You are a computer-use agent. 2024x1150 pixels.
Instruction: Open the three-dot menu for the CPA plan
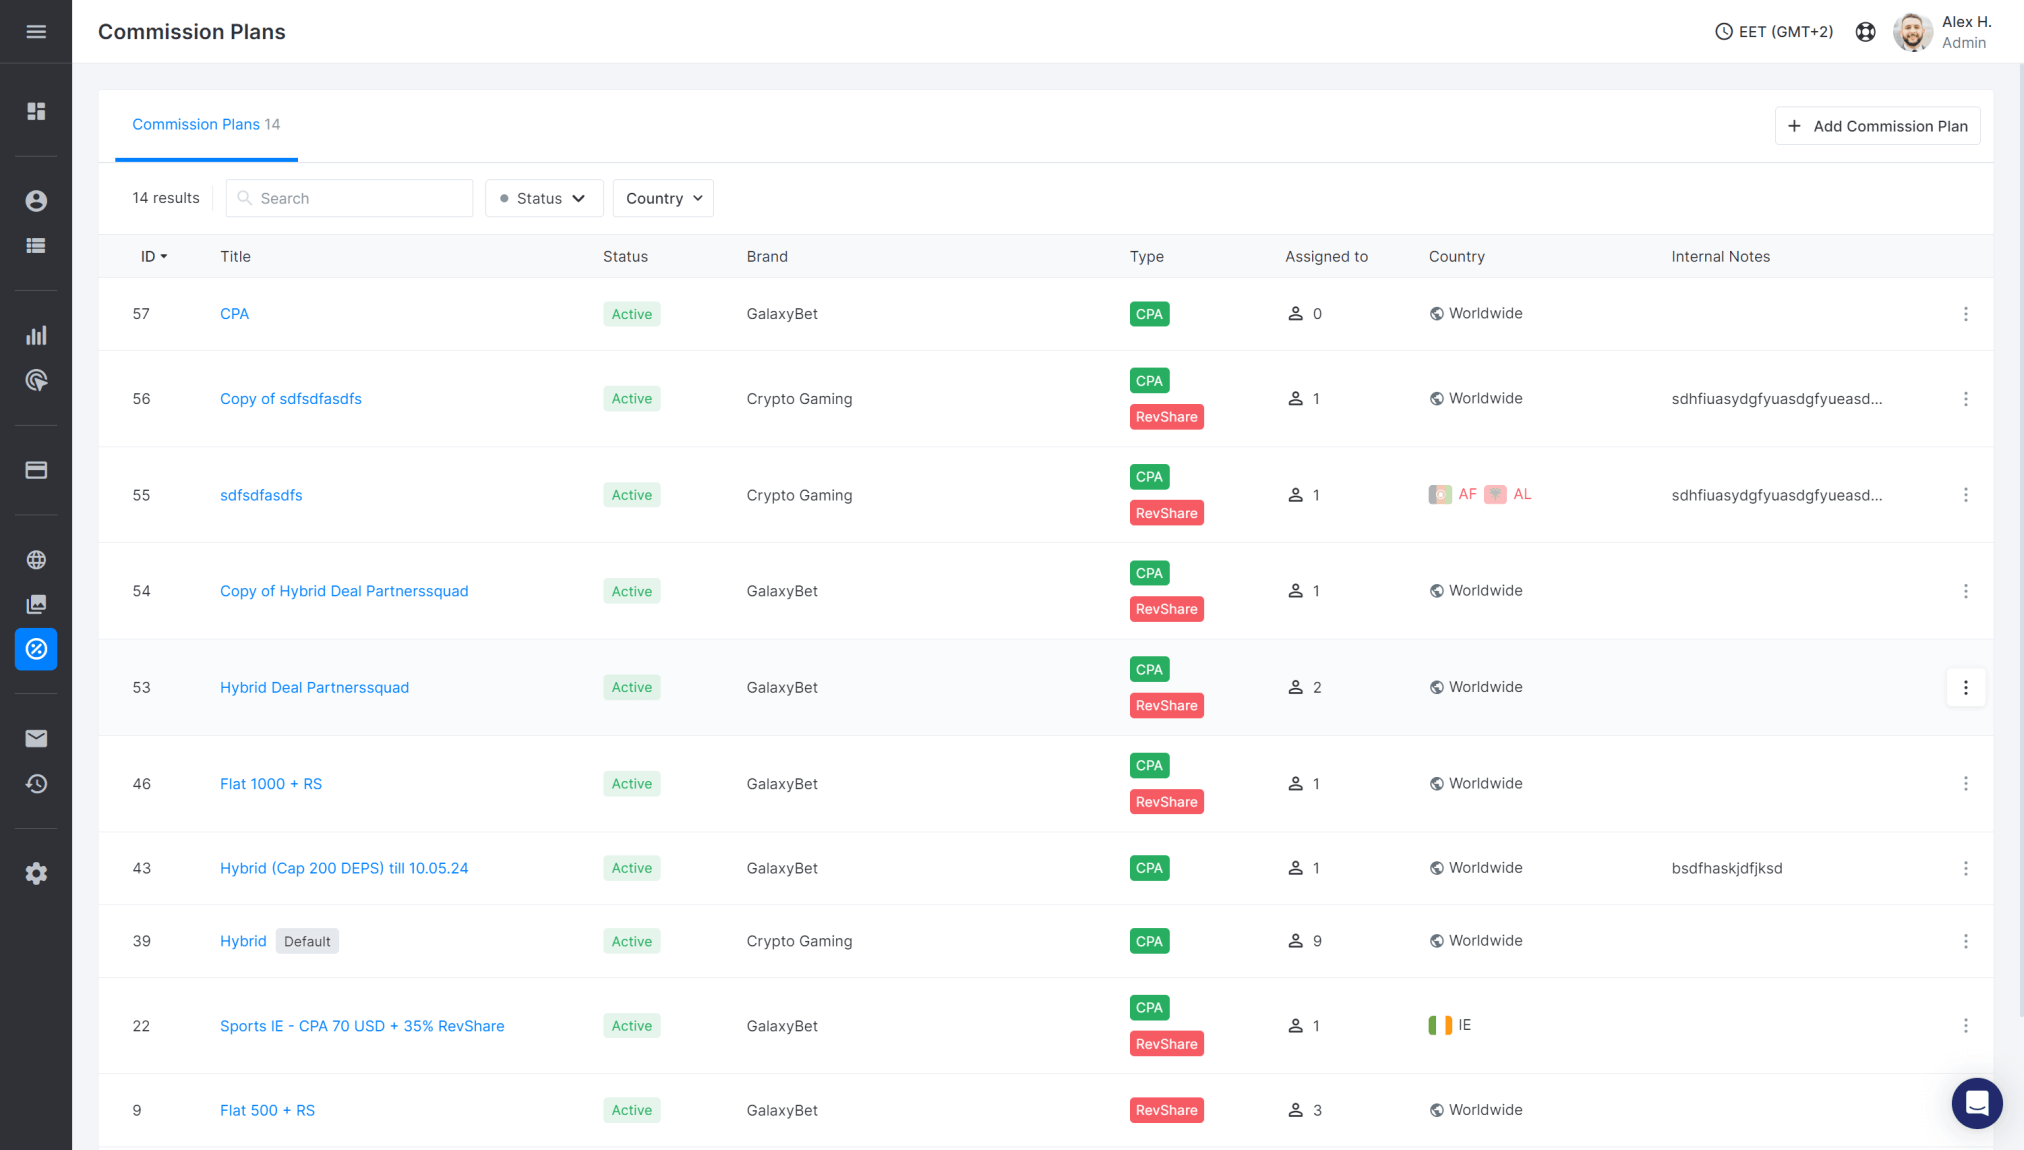point(1966,313)
